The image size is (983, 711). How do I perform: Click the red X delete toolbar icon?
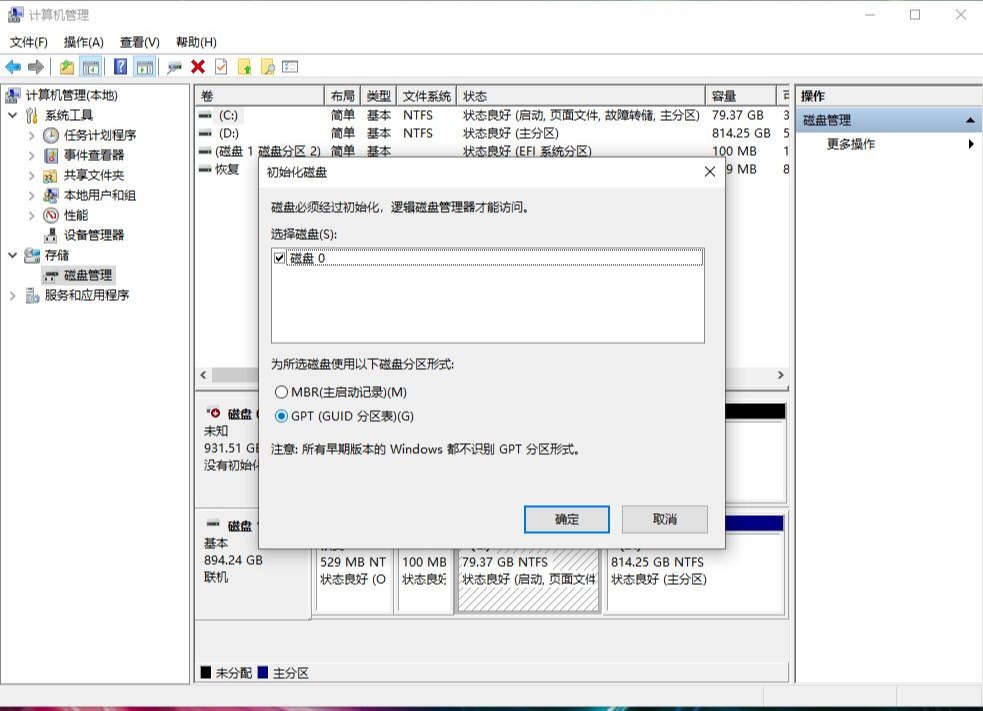coord(197,66)
